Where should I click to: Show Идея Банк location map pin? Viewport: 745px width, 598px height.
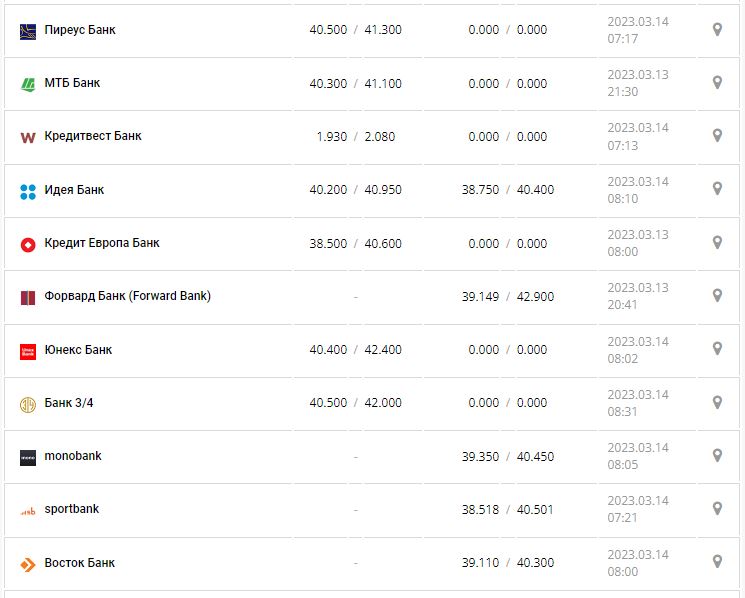[x=717, y=189]
